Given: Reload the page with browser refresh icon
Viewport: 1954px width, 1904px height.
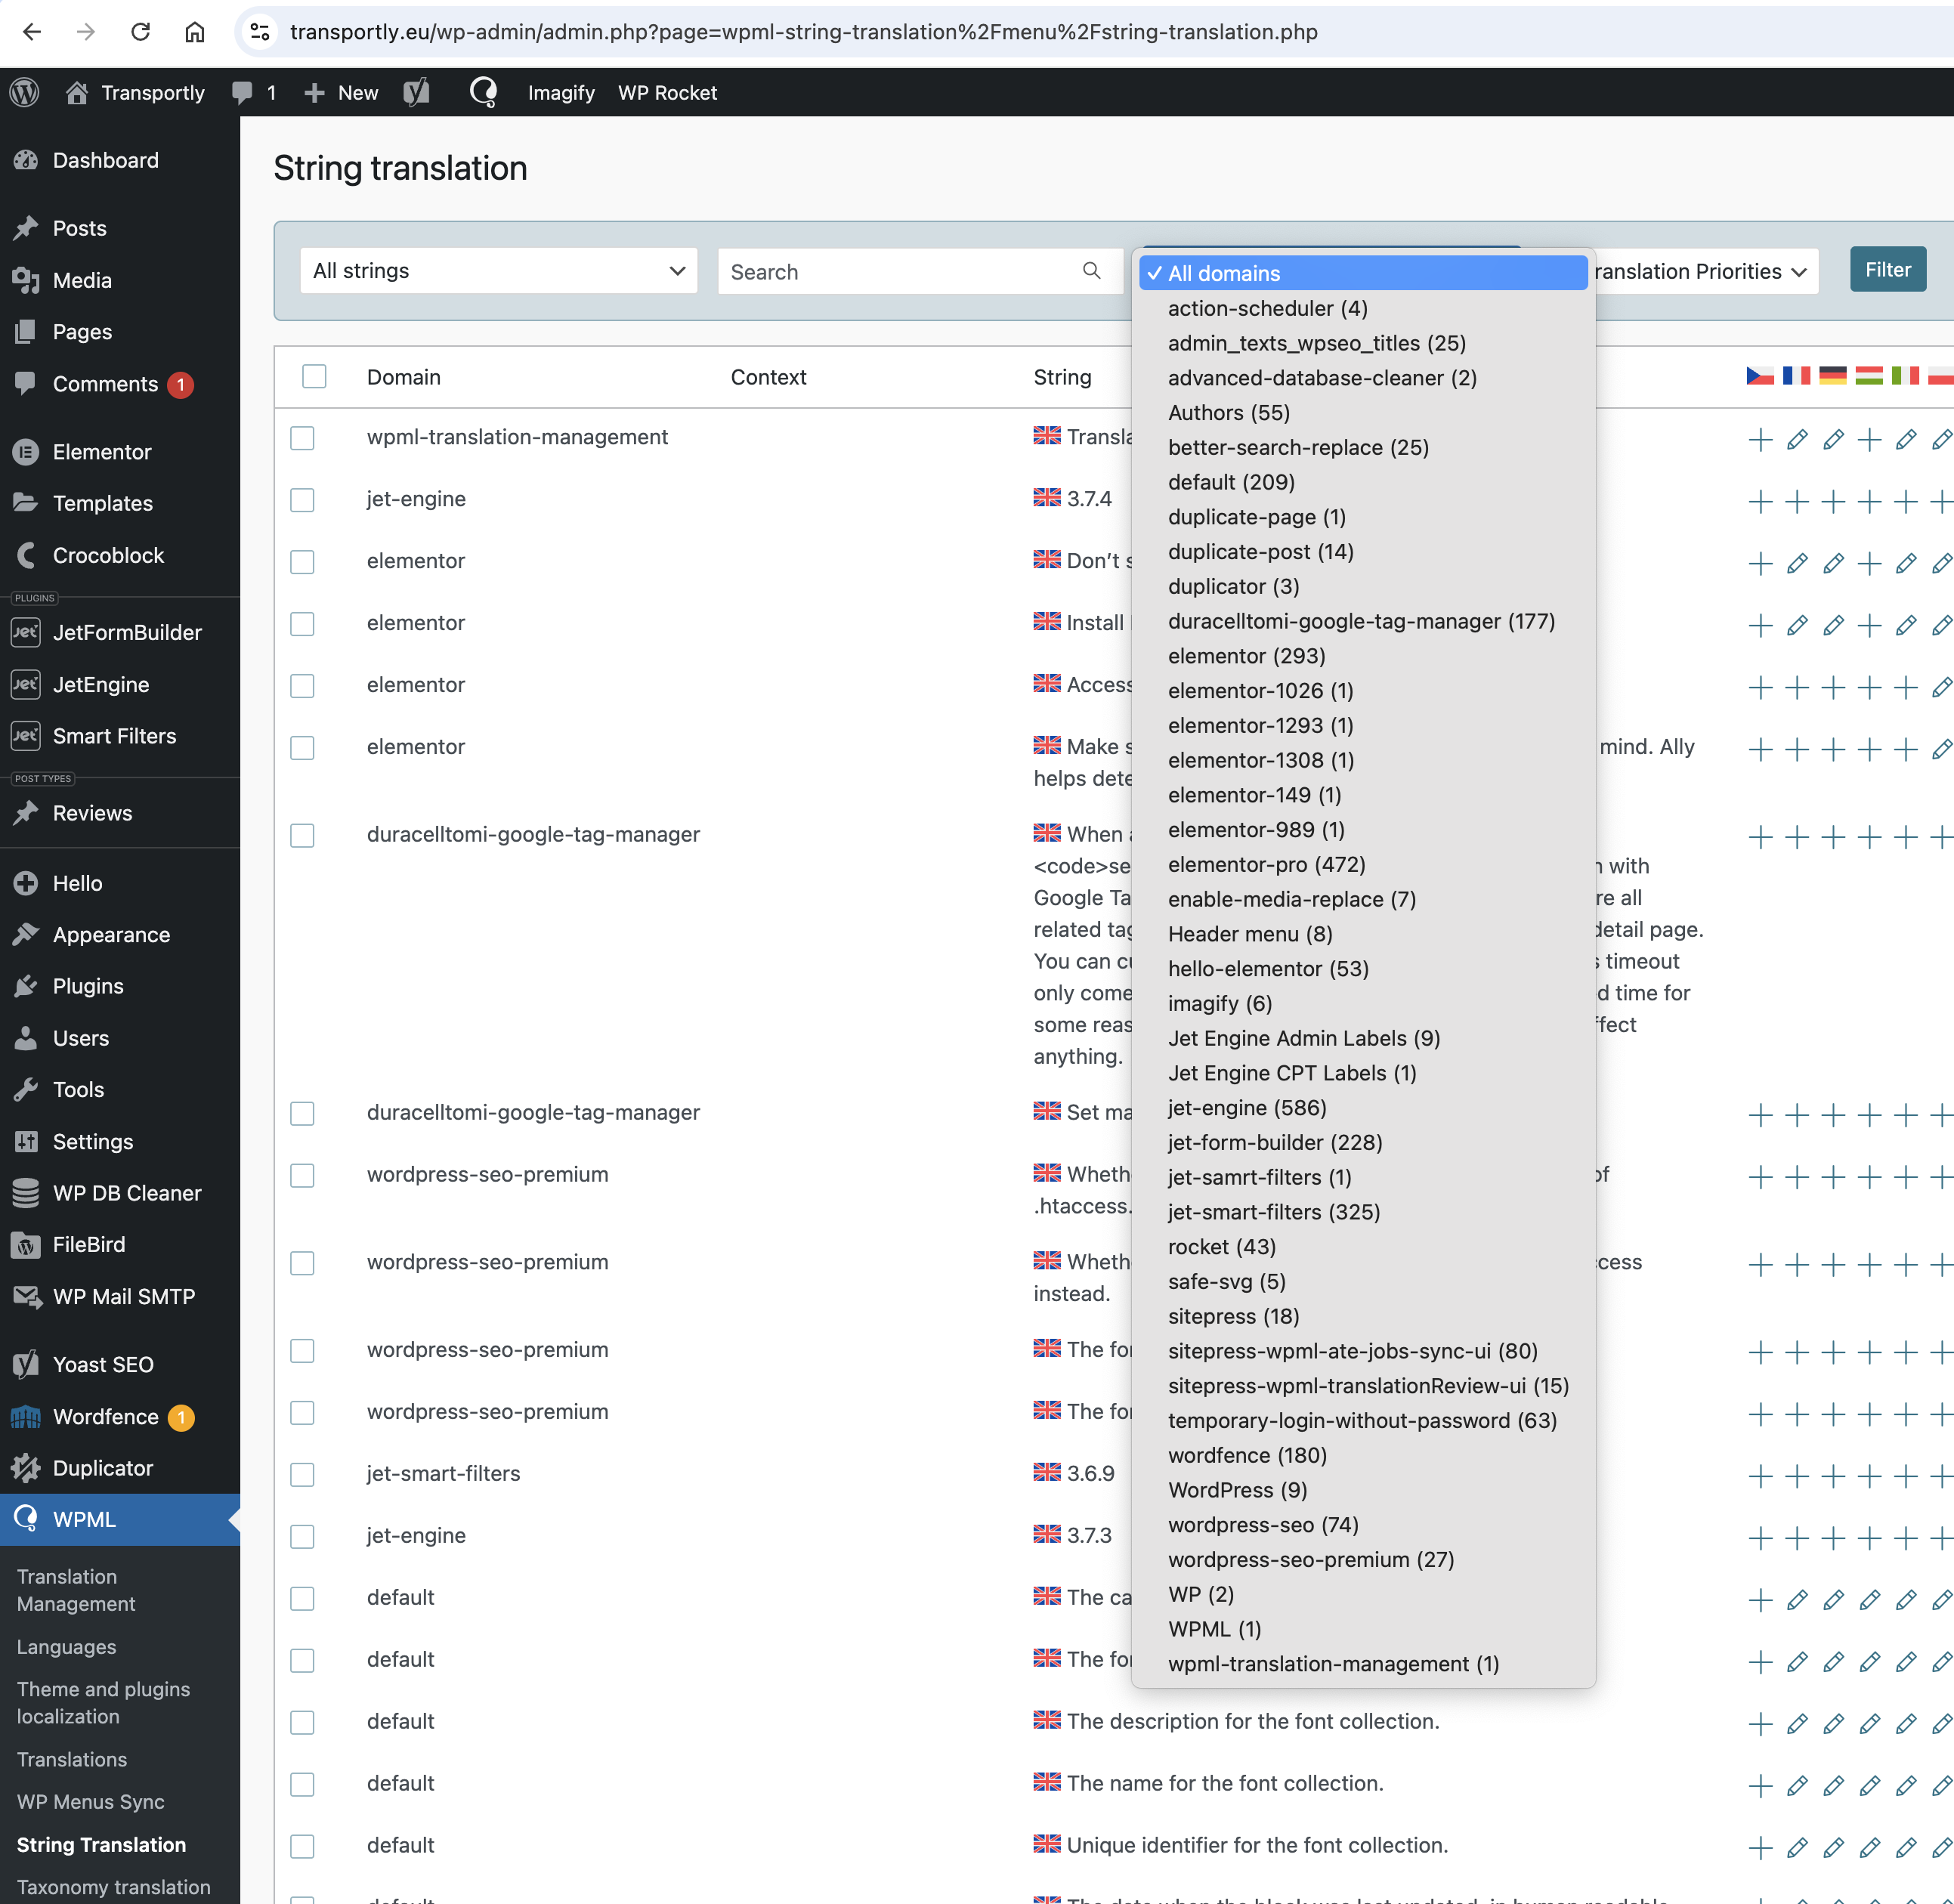Looking at the screenshot, I should [x=141, y=32].
